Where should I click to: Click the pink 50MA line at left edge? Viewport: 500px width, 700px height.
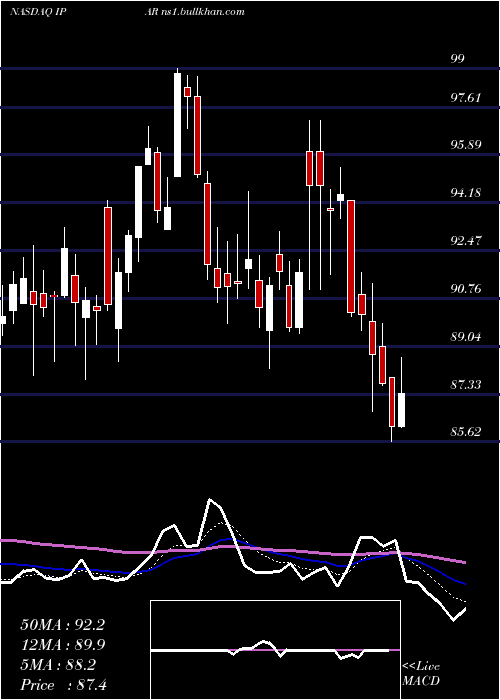click(9, 541)
